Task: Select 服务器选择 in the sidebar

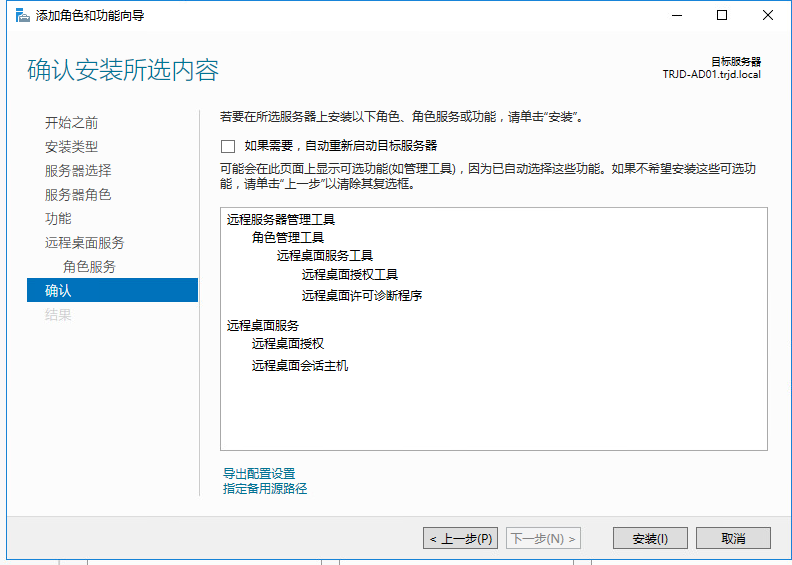Action: point(78,171)
